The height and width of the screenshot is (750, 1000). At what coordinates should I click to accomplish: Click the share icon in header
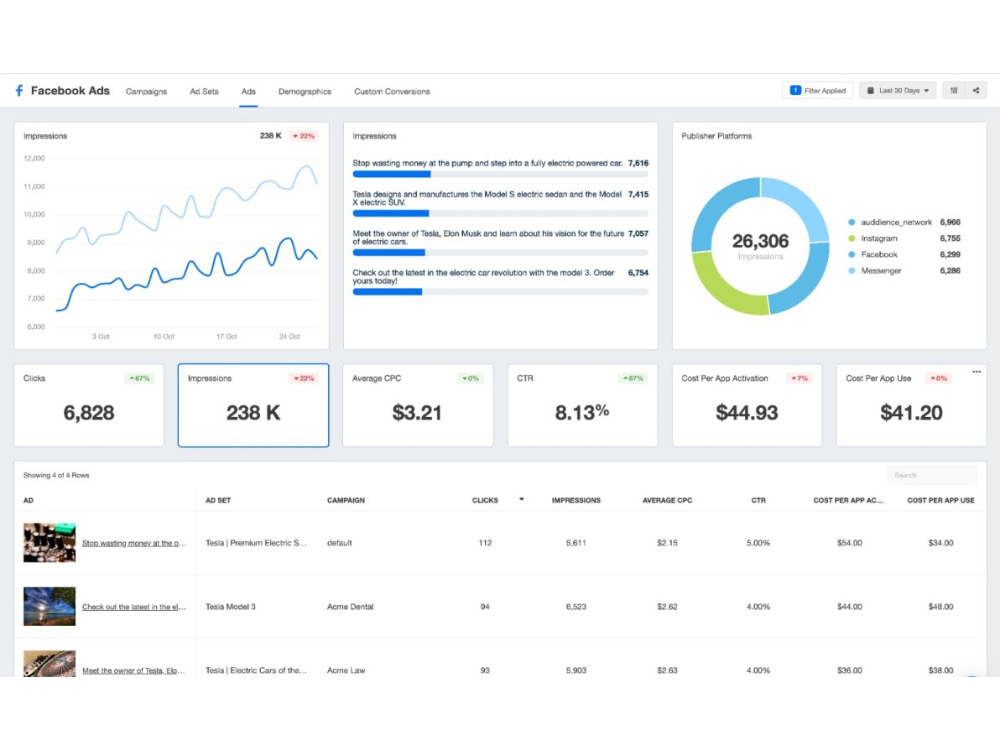point(976,91)
